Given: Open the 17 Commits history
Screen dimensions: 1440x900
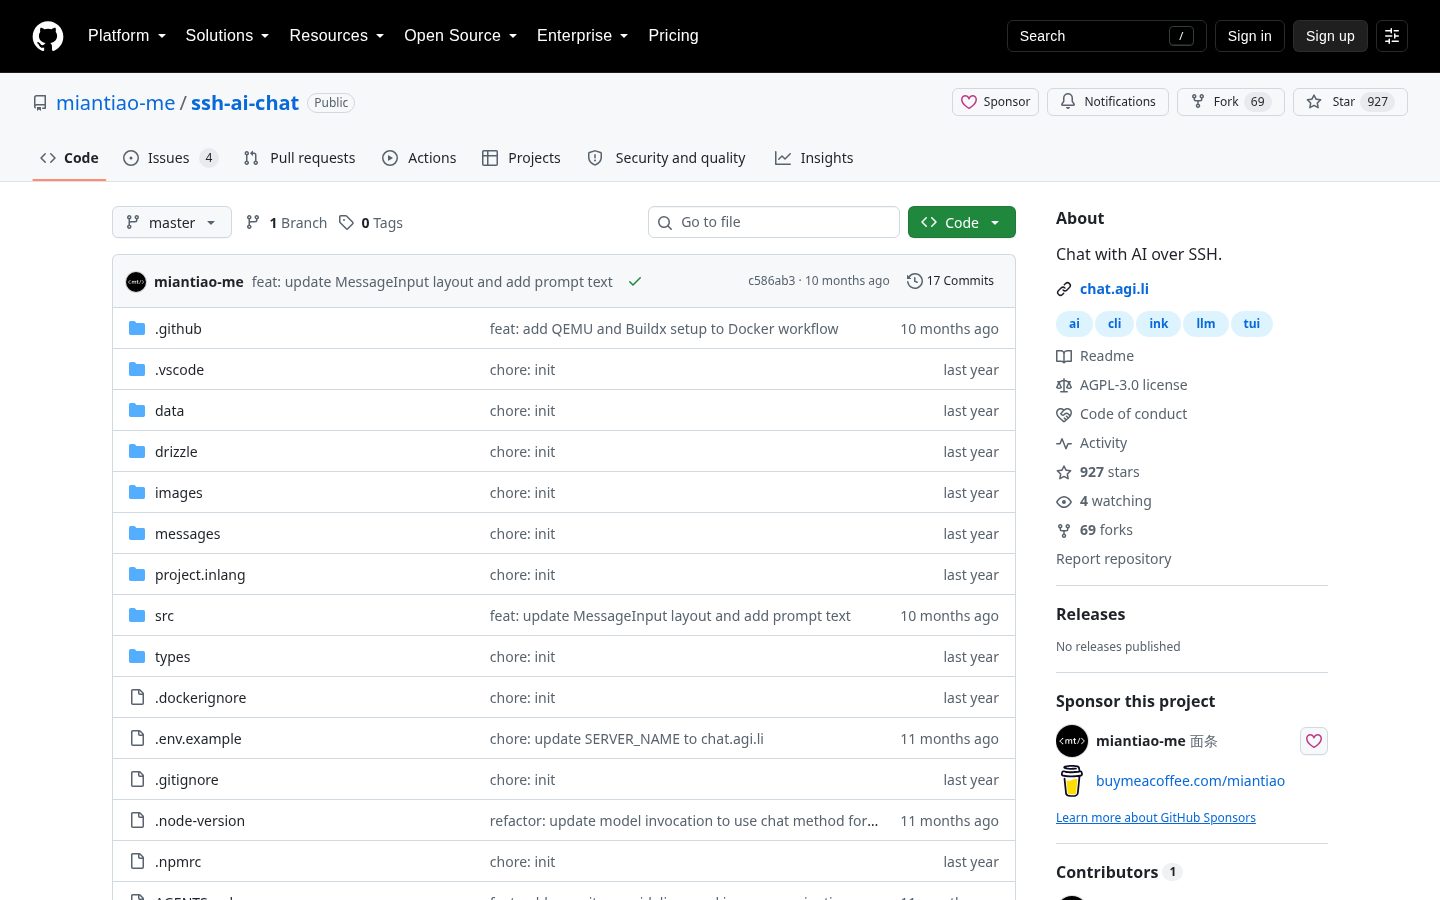Looking at the screenshot, I should click(950, 281).
